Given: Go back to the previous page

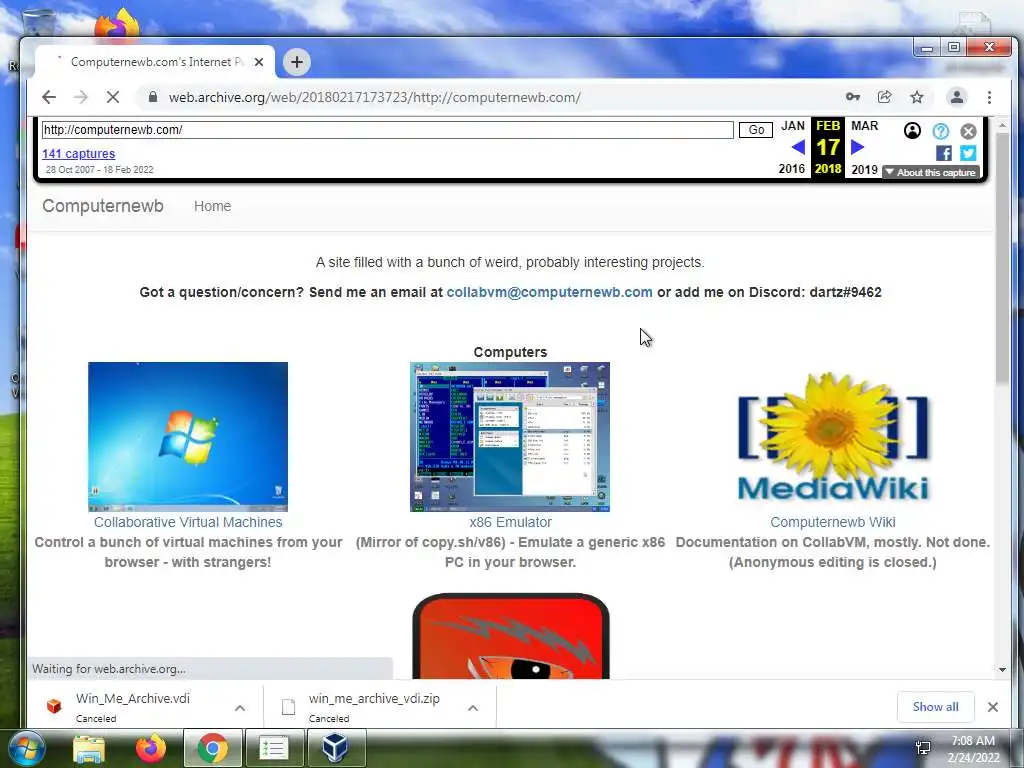Looking at the screenshot, I should [x=49, y=97].
